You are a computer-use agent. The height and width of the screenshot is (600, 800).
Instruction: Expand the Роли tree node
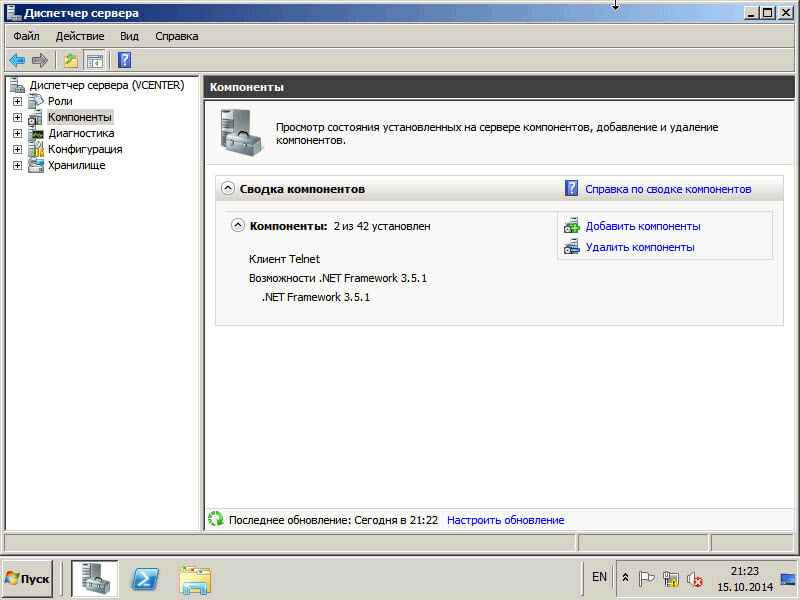click(x=17, y=102)
